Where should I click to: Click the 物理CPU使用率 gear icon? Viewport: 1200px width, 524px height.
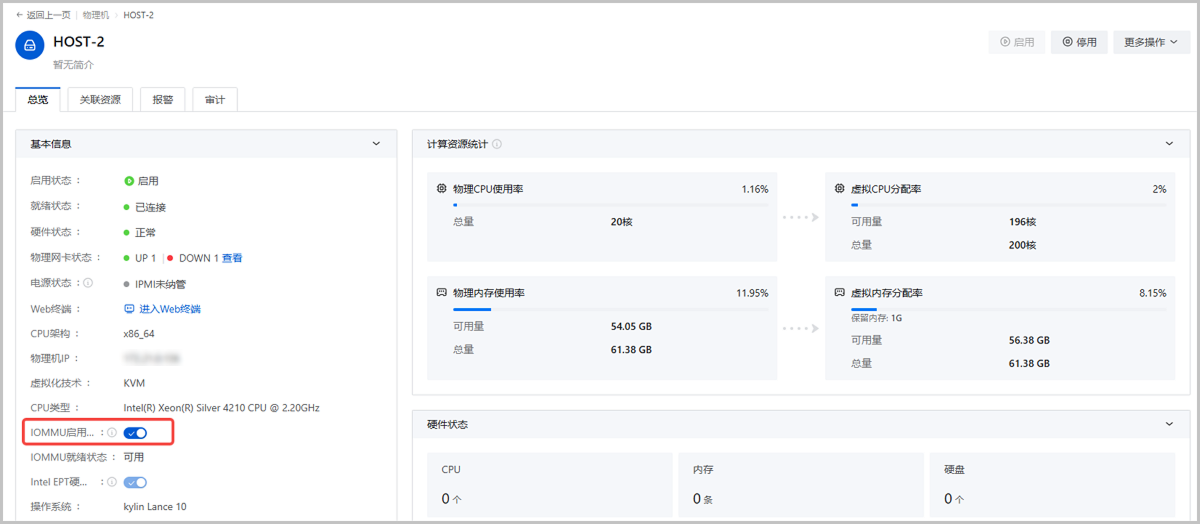442,189
